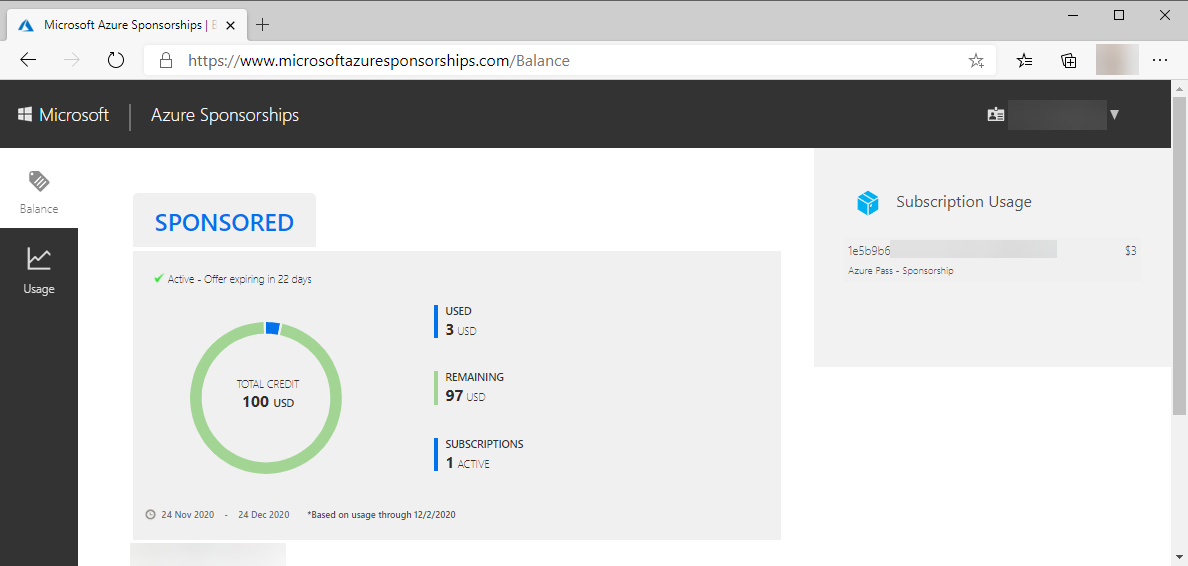The height and width of the screenshot is (566, 1188).
Task: Click the Based on usage through note
Action: point(381,514)
